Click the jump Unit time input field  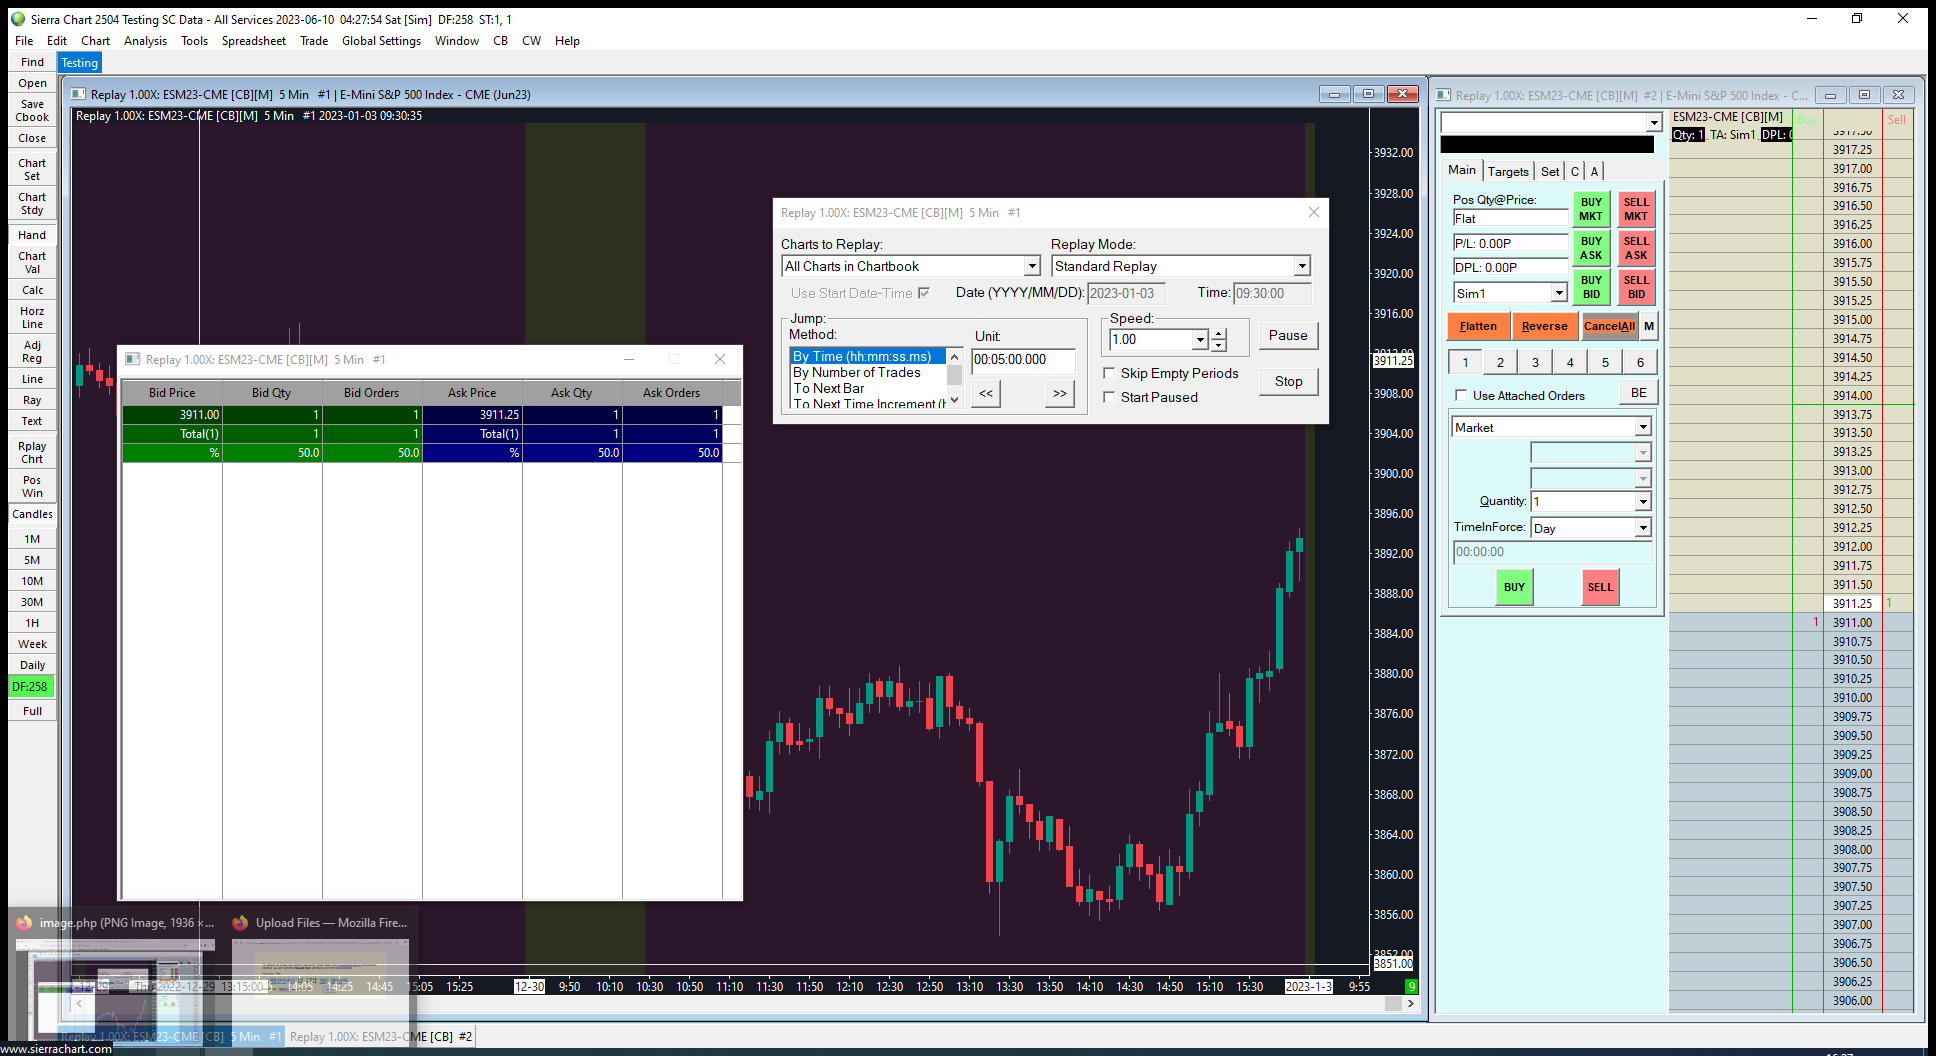pos(1023,360)
